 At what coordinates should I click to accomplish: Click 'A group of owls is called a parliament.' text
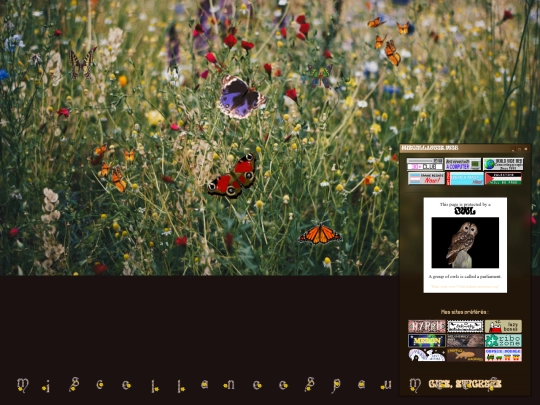coord(465,277)
